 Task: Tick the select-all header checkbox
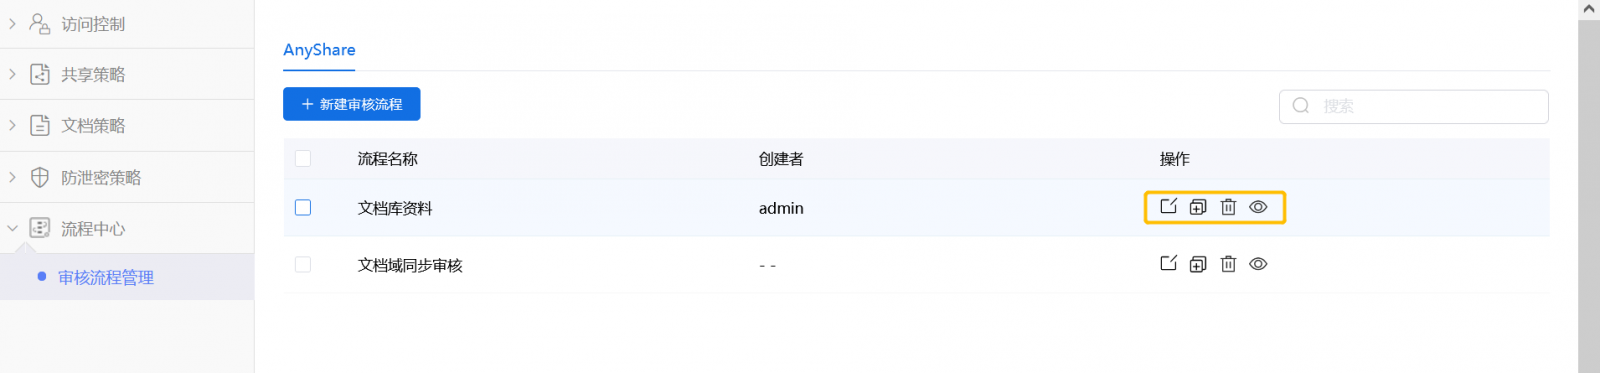303,158
